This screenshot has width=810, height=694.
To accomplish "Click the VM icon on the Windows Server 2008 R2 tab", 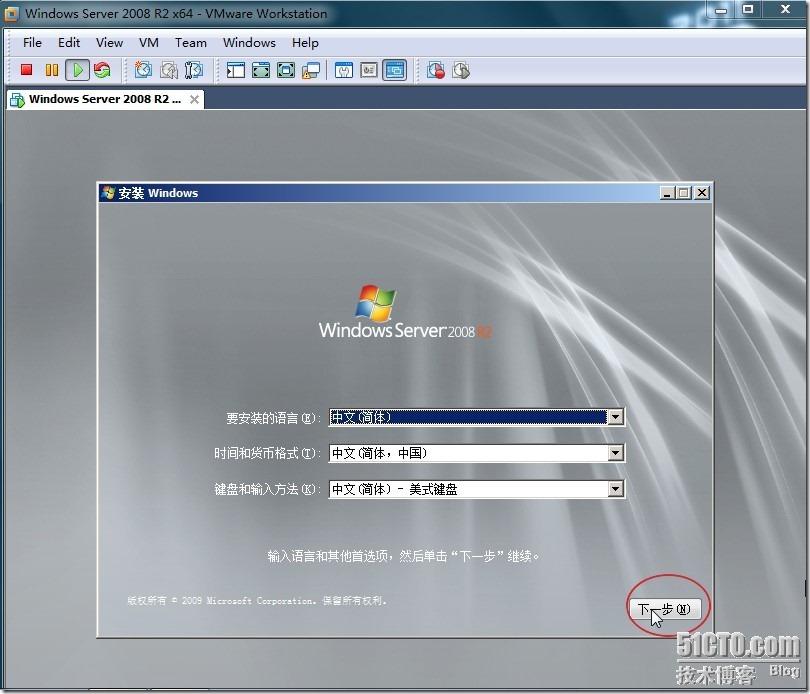I will 17,100.
